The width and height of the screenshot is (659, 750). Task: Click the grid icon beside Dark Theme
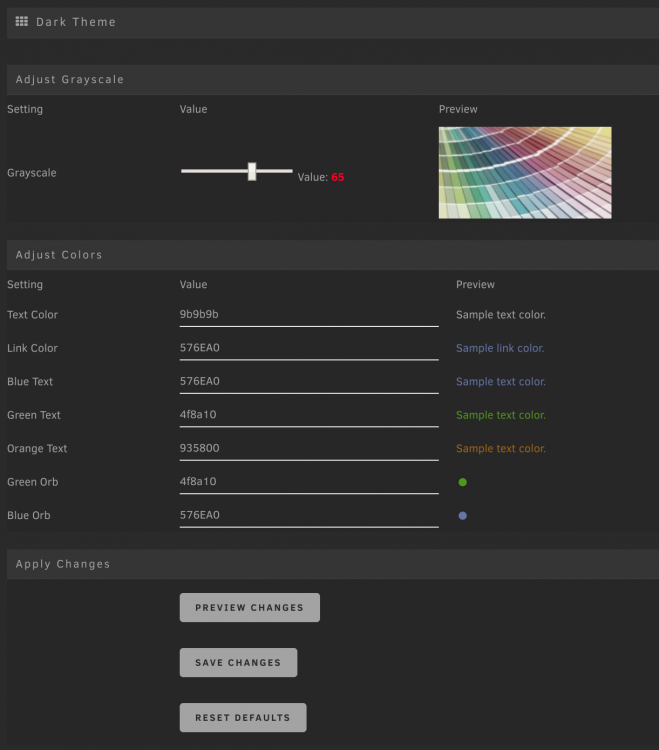coord(22,22)
